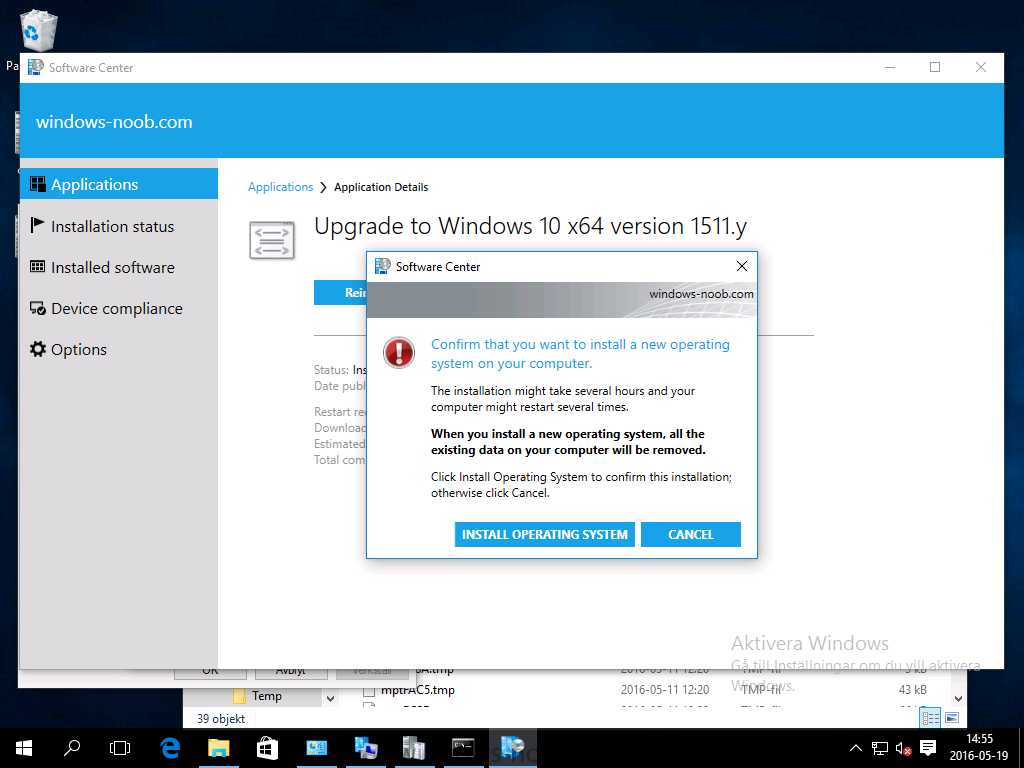Image resolution: width=1024 pixels, height=768 pixels.
Task: Open Task View from the taskbar
Action: click(120, 748)
